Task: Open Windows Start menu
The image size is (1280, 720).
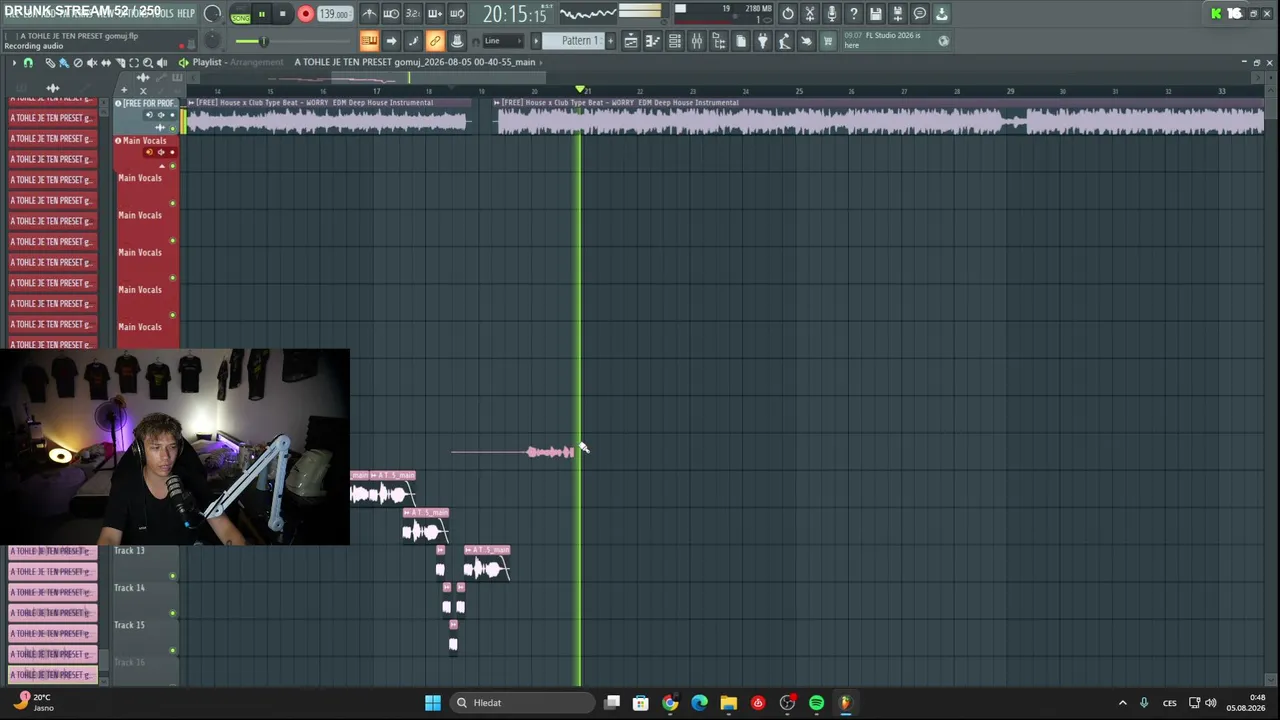Action: 433,703
